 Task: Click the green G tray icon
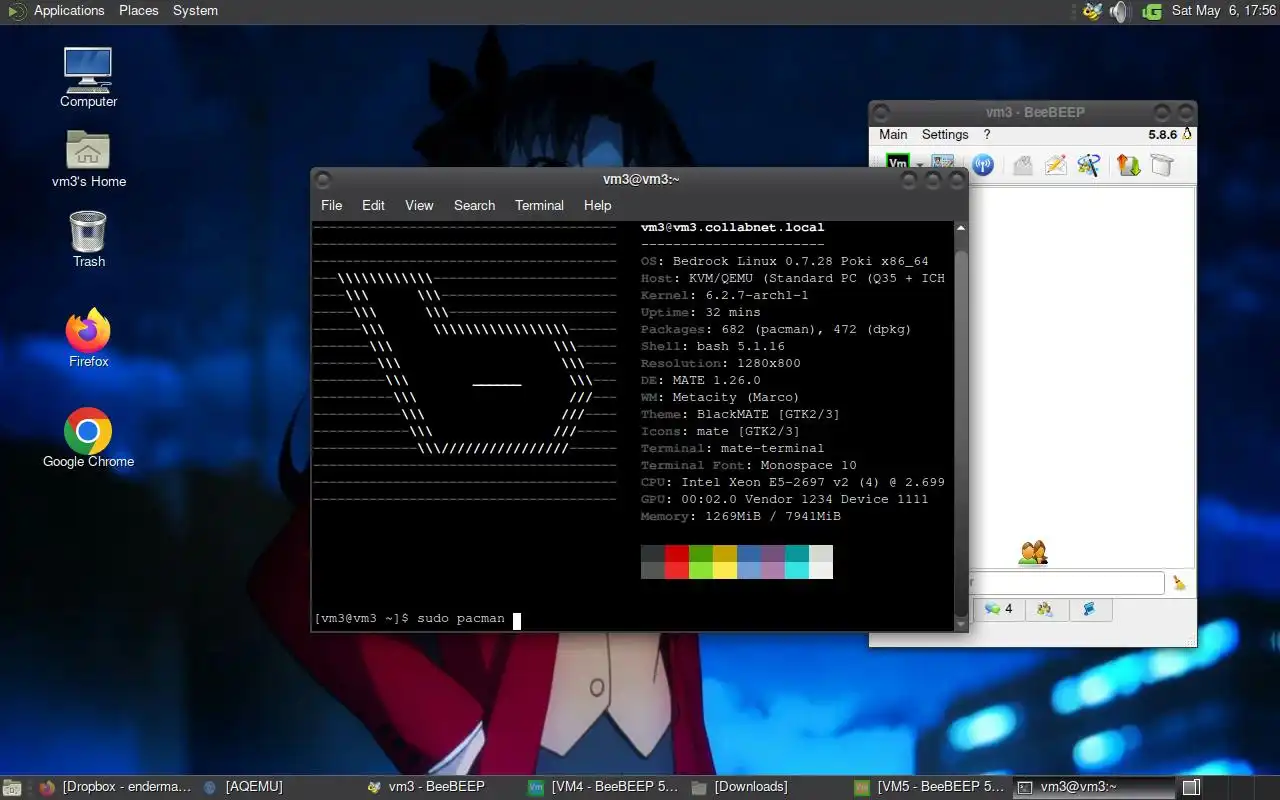(x=1152, y=12)
